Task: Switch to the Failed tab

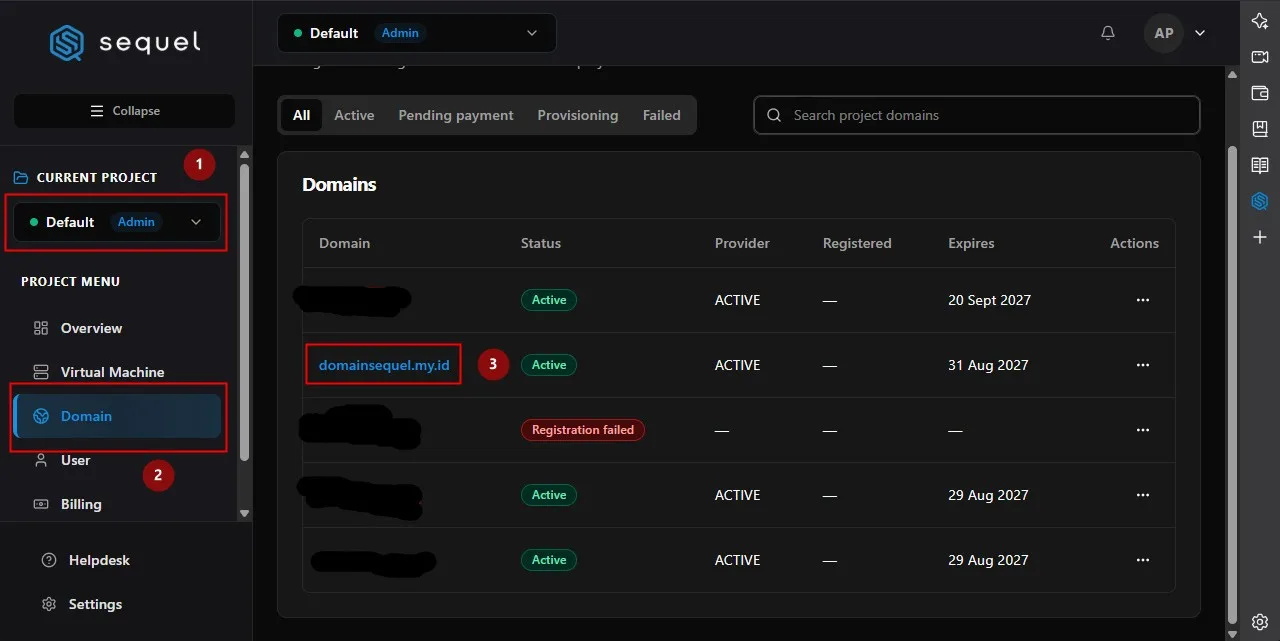Action: (661, 115)
